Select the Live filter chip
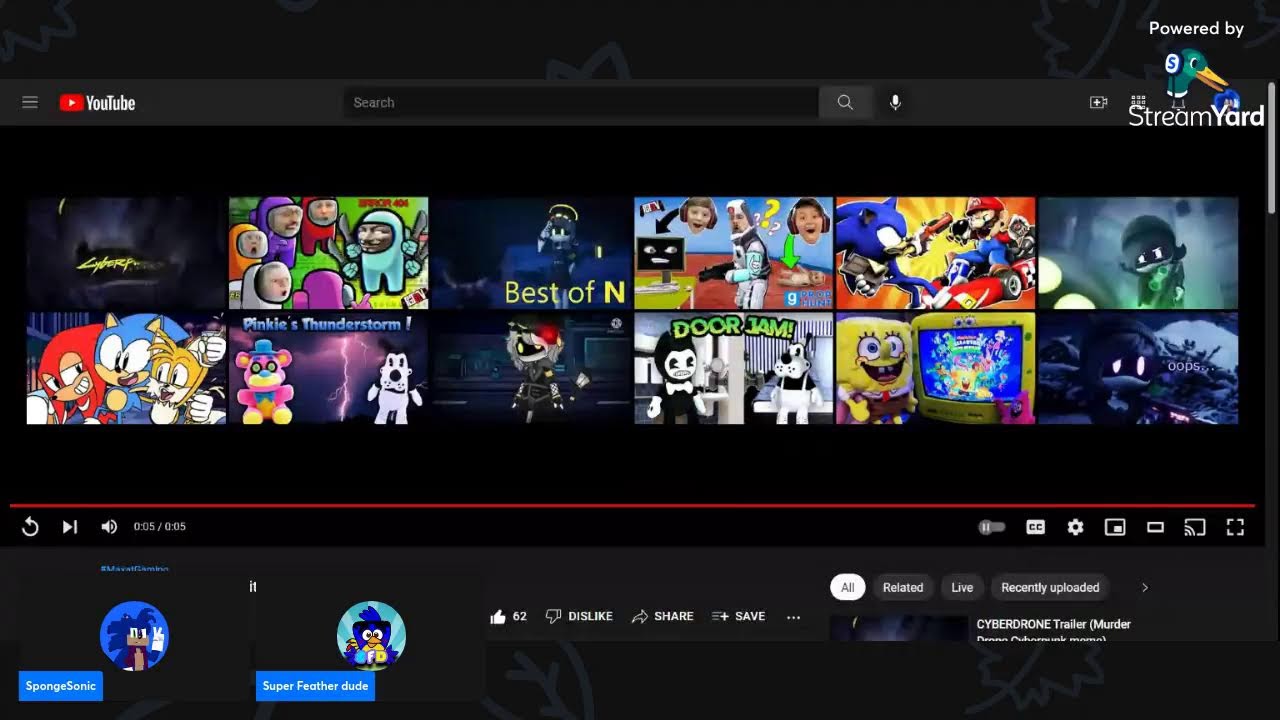The image size is (1280, 720). tap(962, 588)
